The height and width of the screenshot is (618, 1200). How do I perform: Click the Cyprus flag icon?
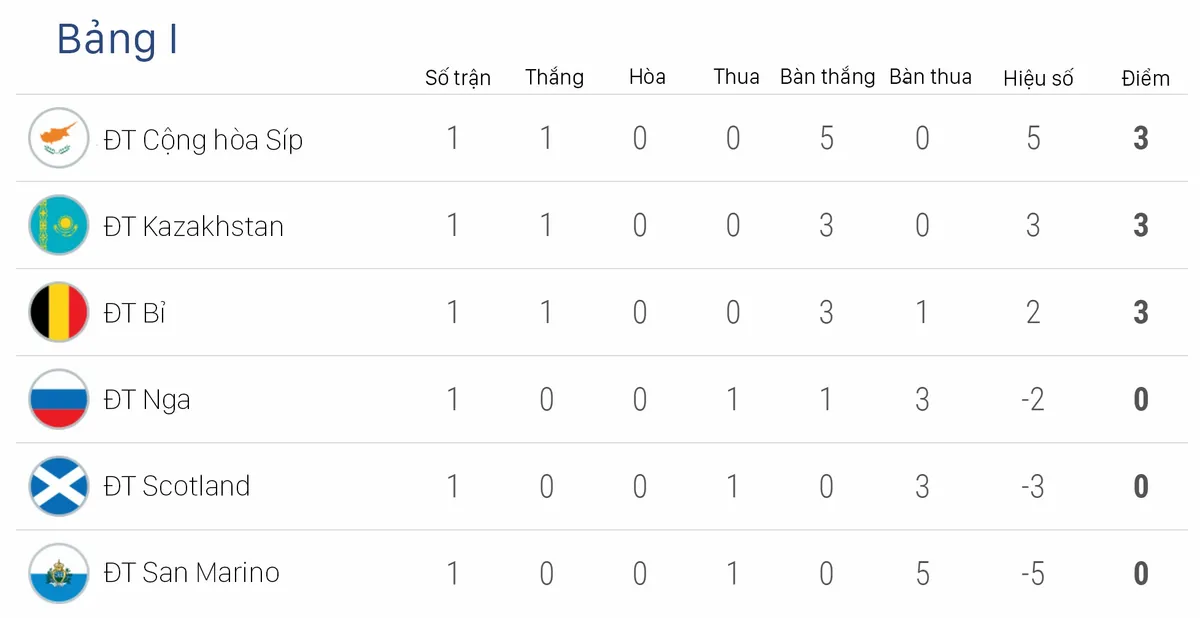pyautogui.click(x=59, y=138)
